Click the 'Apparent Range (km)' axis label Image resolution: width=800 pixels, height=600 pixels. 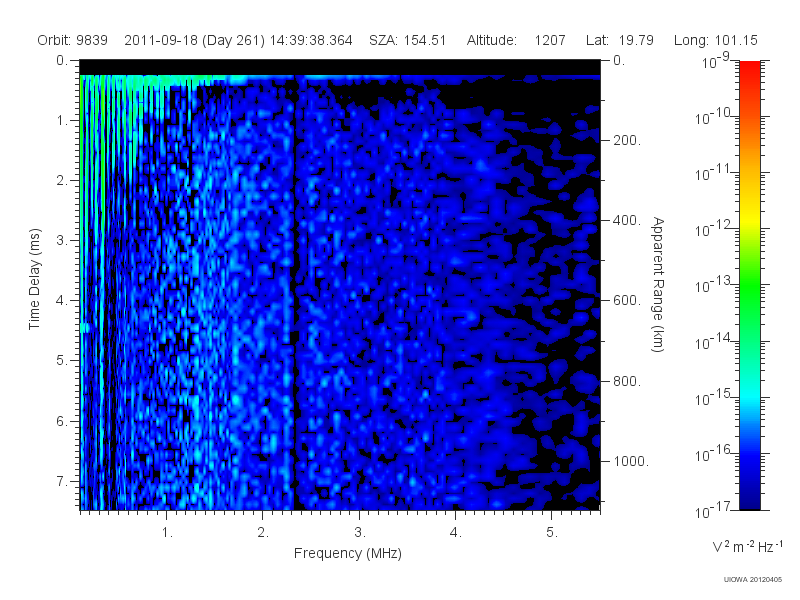[658, 284]
